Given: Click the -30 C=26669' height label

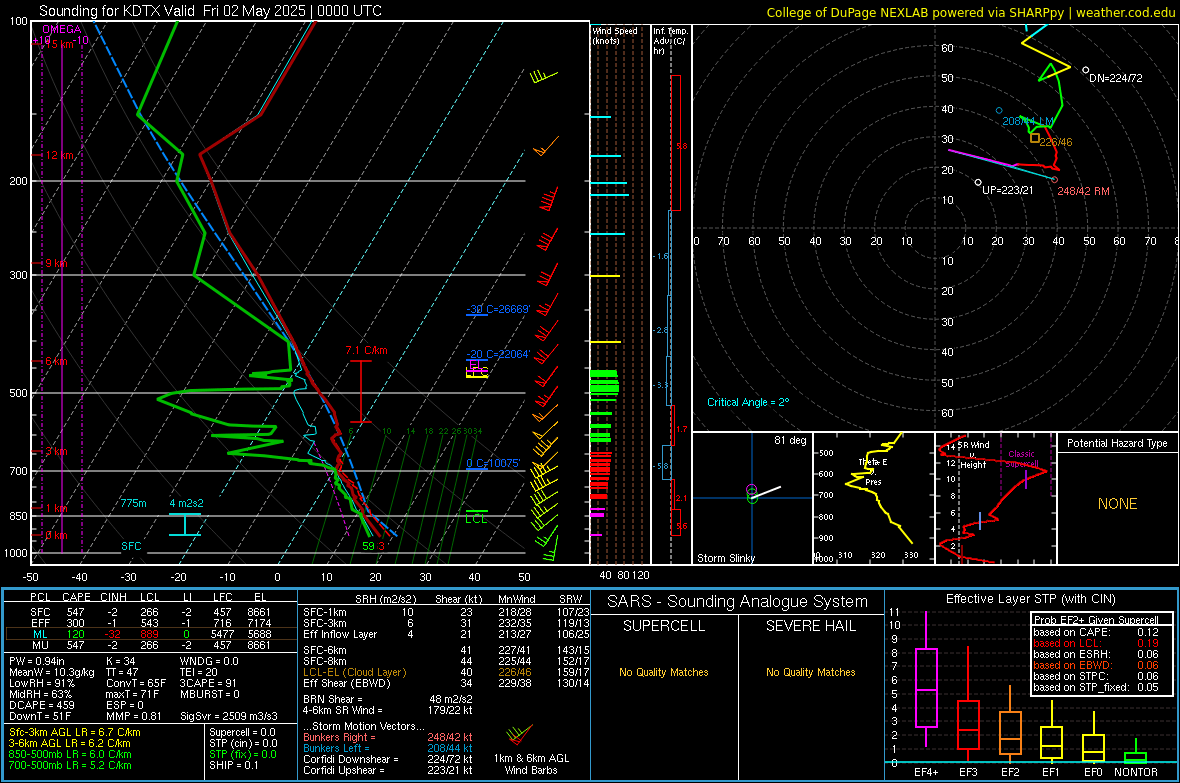Looking at the screenshot, I should coord(497,309).
